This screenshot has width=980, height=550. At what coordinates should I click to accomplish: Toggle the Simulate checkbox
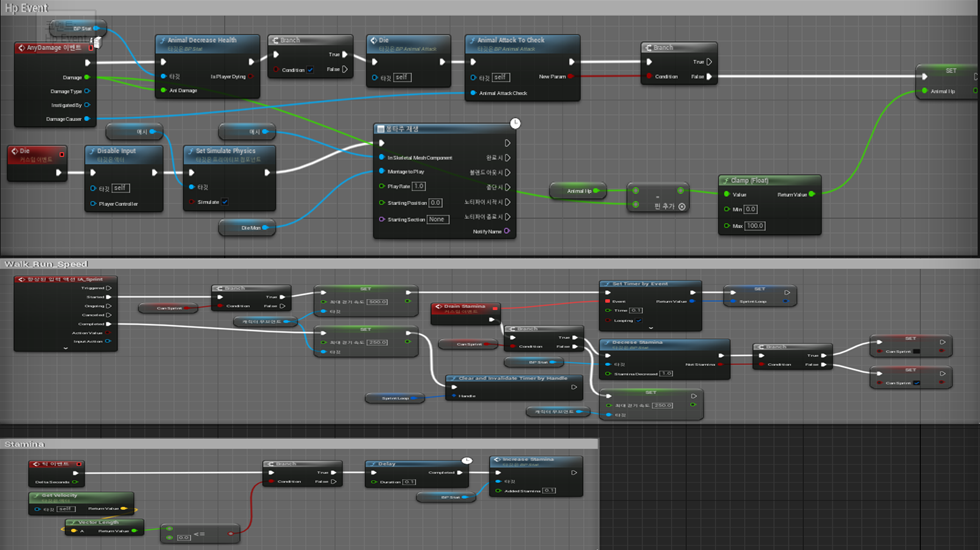click(x=224, y=202)
